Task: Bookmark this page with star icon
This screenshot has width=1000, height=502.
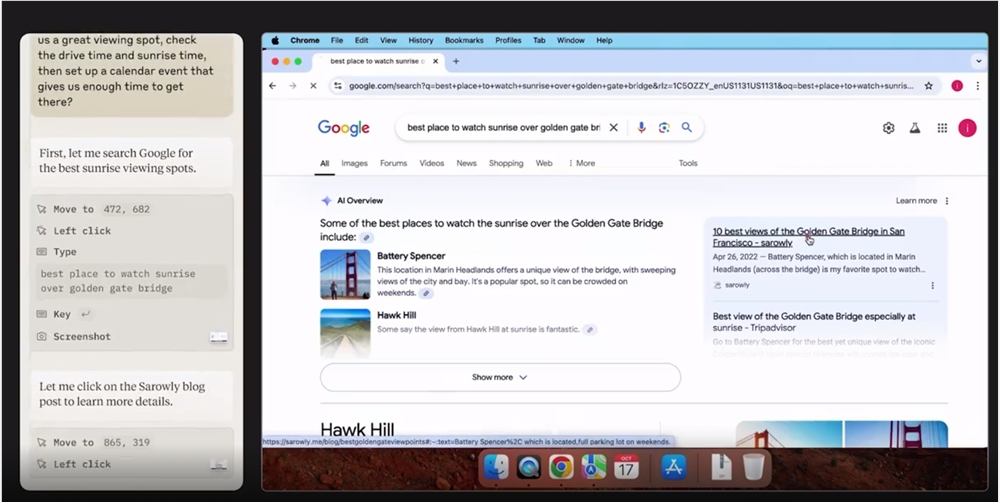Action: tap(929, 86)
